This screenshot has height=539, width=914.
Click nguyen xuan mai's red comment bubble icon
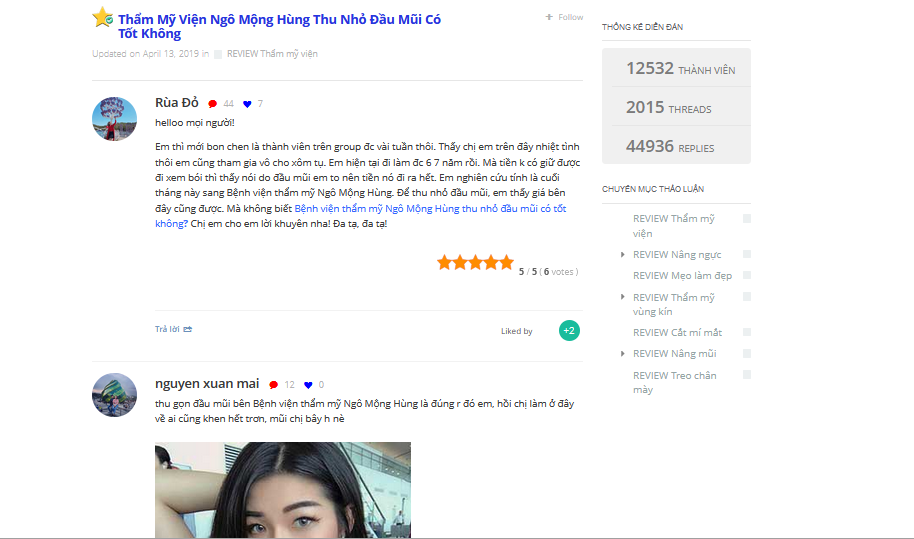point(273,385)
